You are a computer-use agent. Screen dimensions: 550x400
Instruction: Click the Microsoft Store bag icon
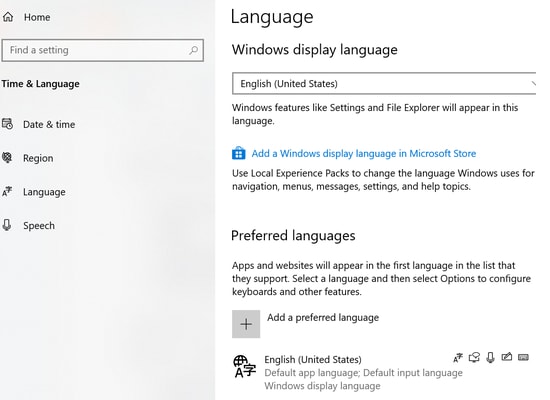[x=239, y=153]
